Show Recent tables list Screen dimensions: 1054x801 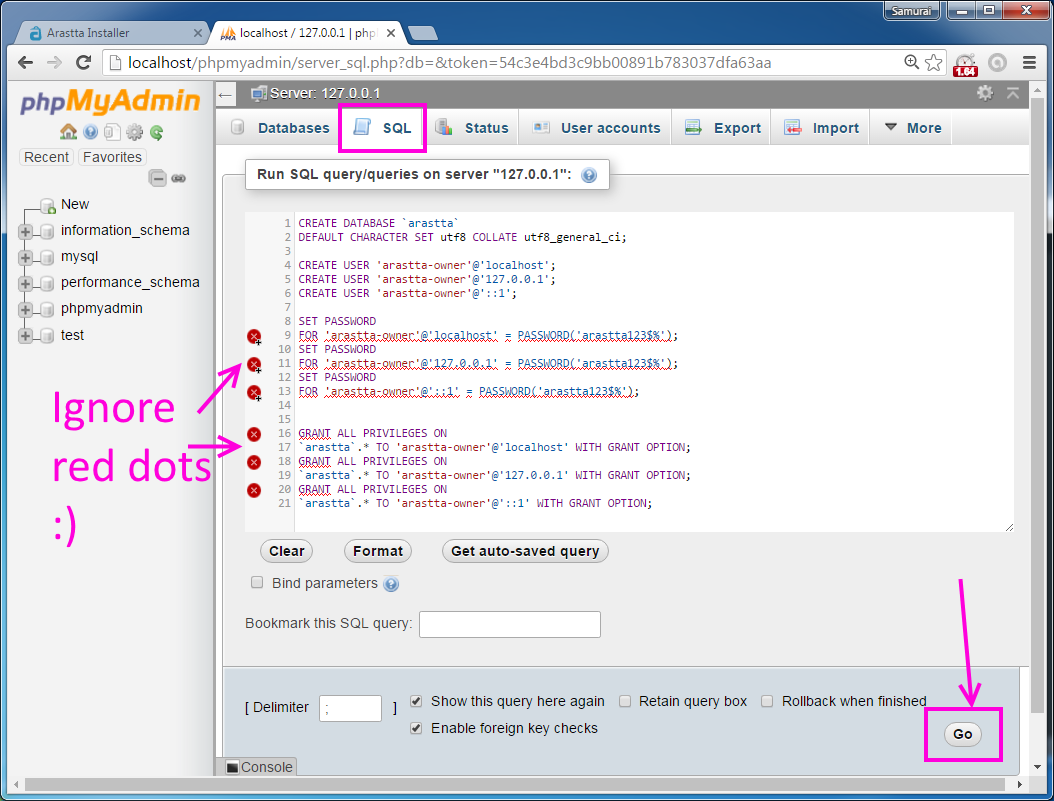(46, 157)
